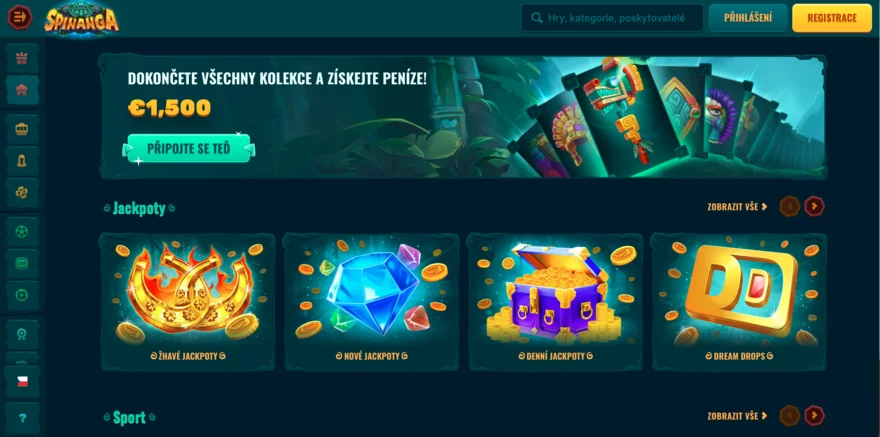Open the sidebar menu toggle button
The width and height of the screenshot is (880, 437).
click(20, 17)
